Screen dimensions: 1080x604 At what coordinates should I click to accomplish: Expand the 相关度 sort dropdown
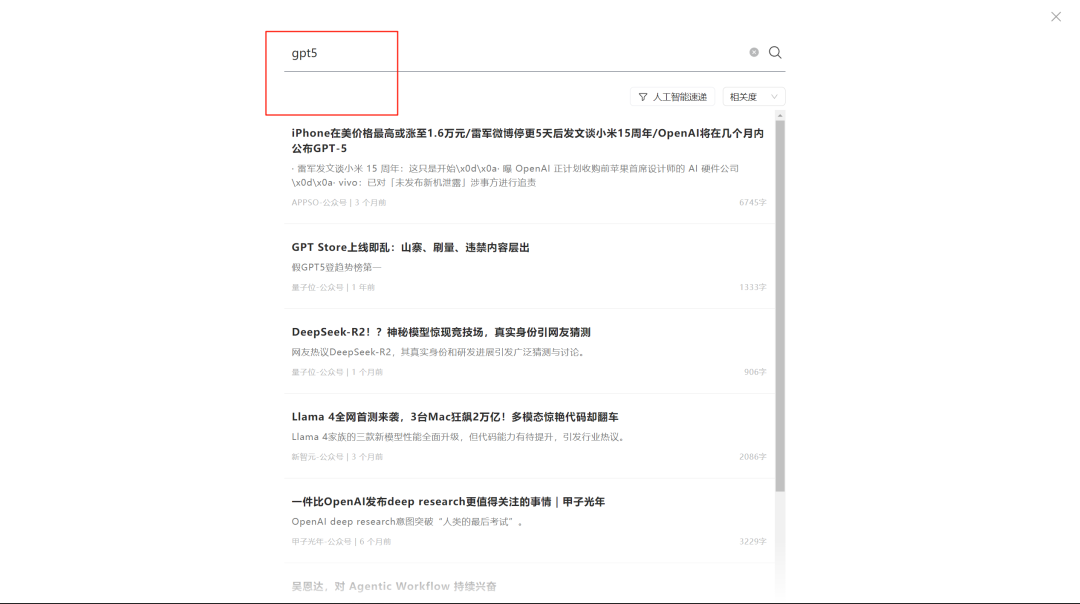pyautogui.click(x=754, y=97)
